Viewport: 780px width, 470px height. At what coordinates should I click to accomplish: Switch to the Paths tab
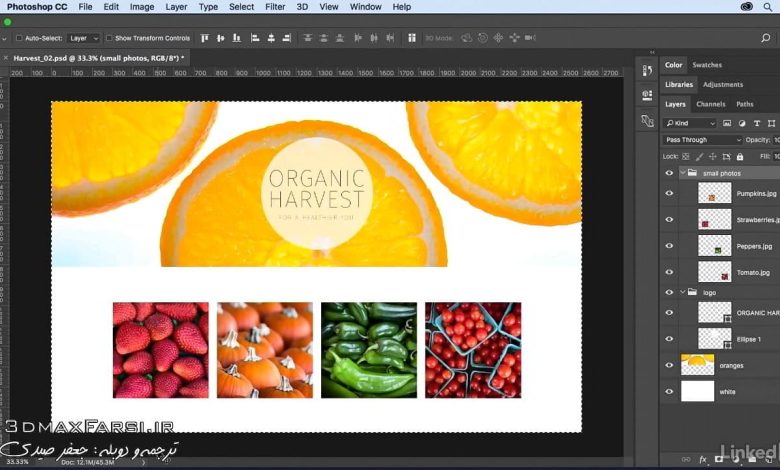745,104
